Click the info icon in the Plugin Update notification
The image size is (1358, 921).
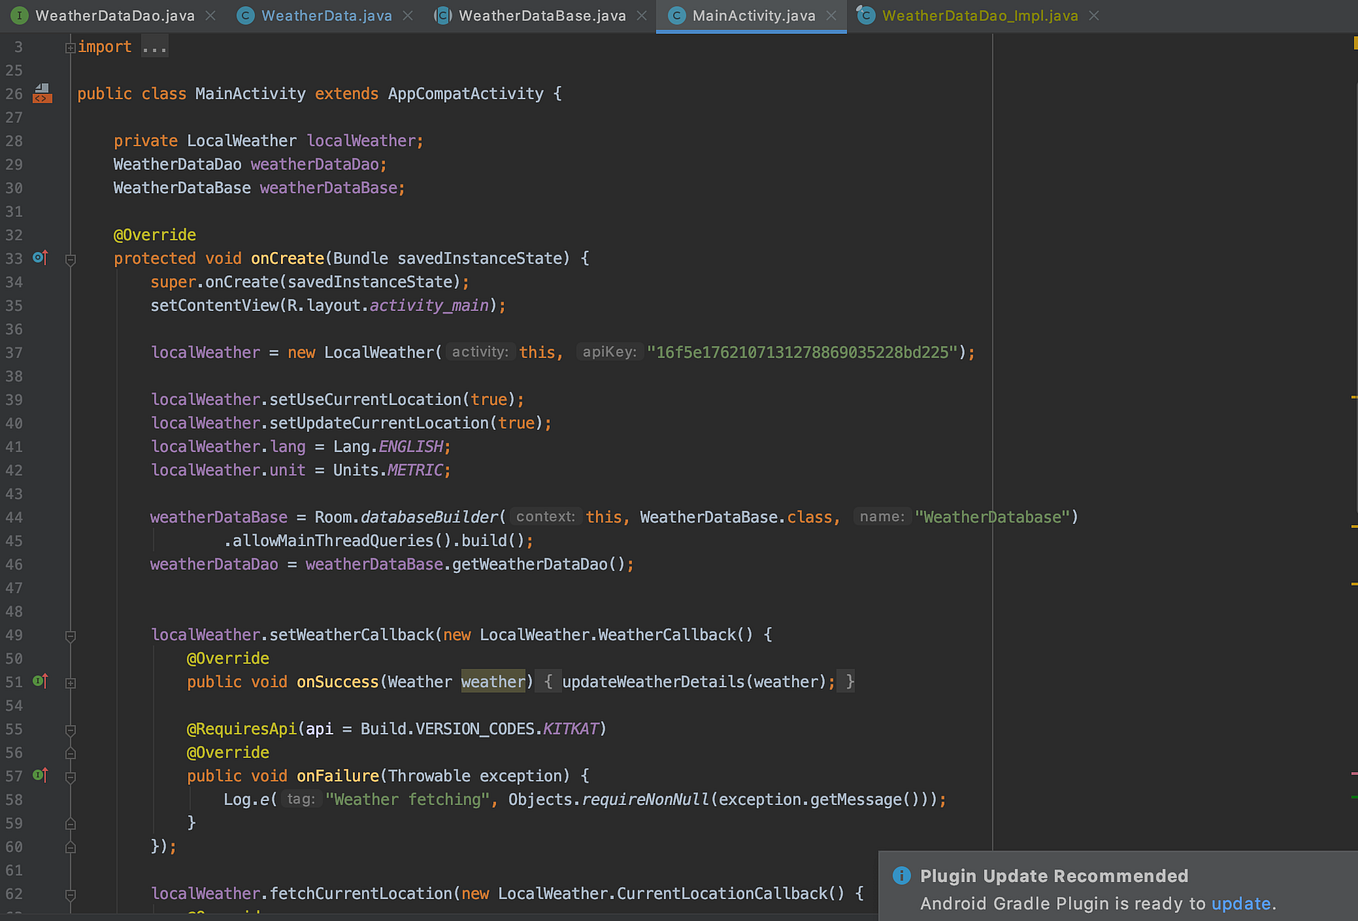click(901, 875)
